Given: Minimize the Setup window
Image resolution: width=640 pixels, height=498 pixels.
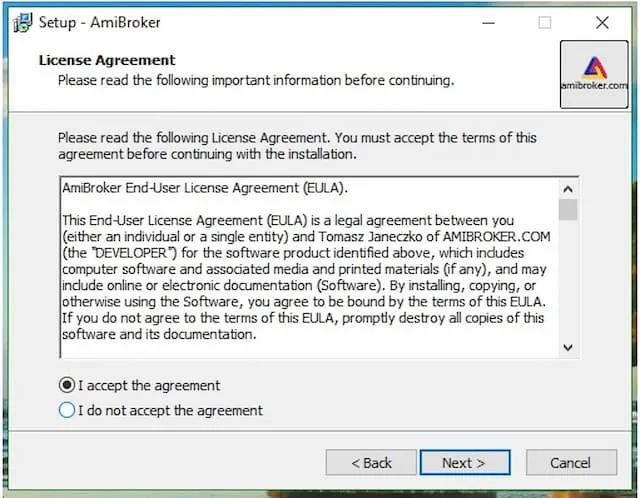Looking at the screenshot, I should click(x=486, y=22).
